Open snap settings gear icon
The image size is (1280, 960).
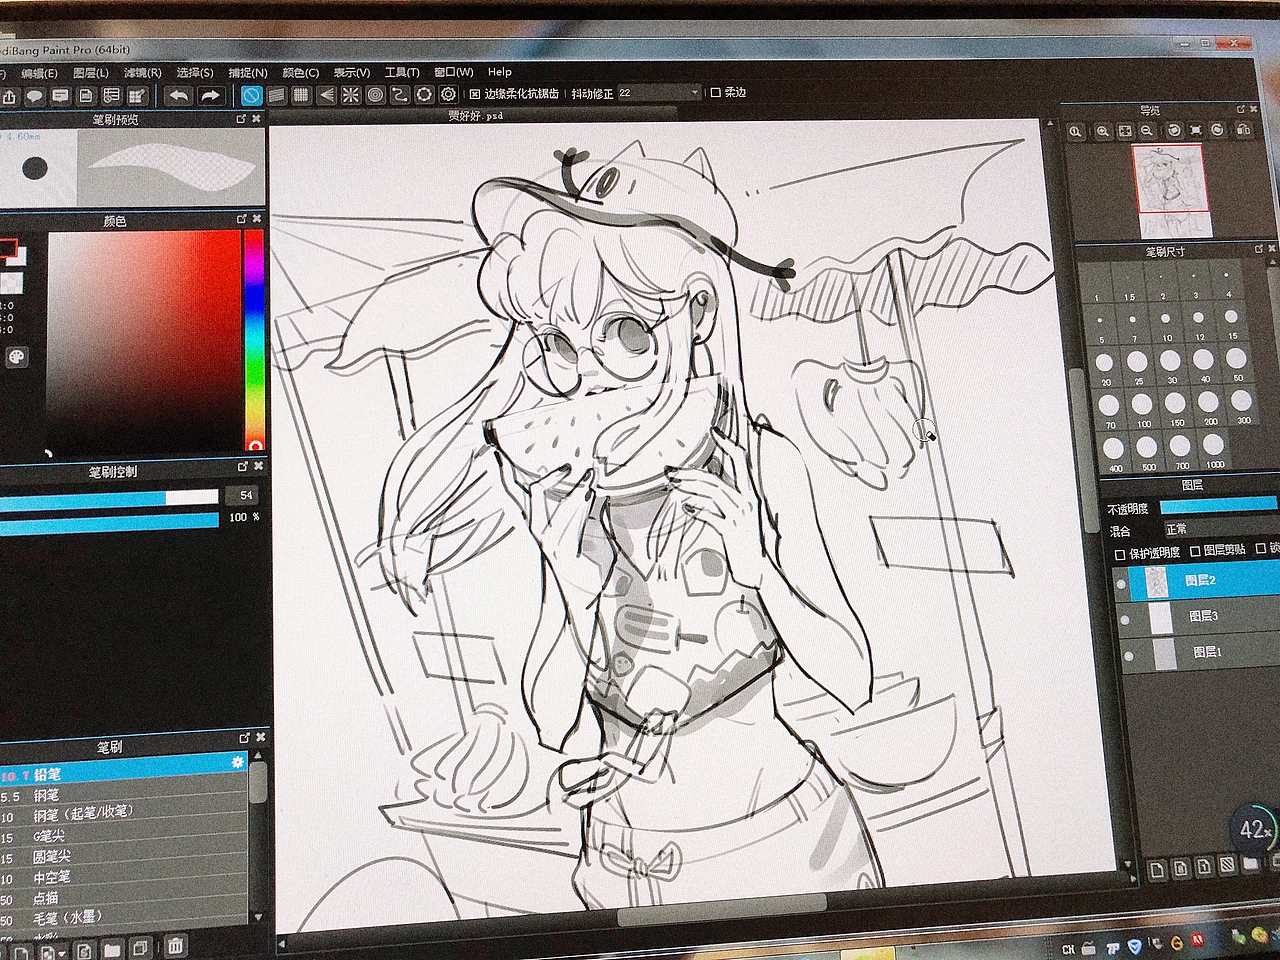pos(448,94)
